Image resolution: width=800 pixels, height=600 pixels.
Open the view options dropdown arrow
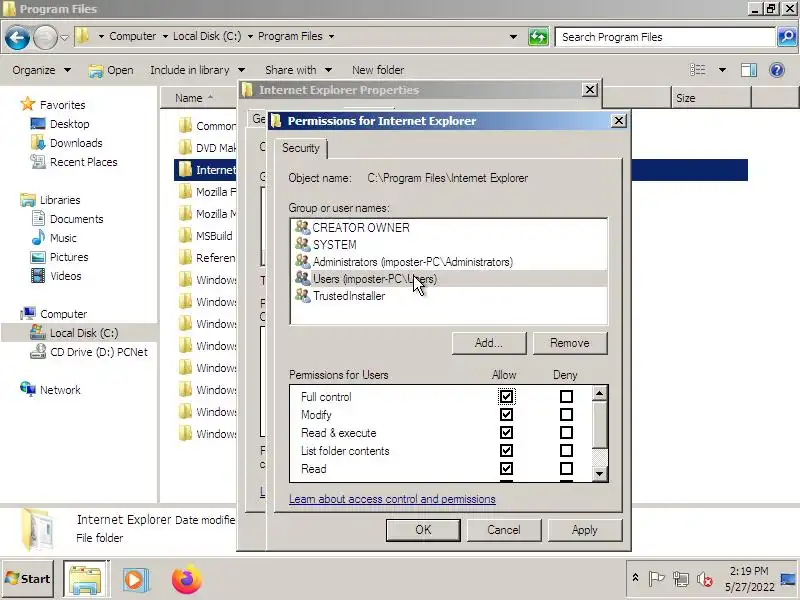[722, 70]
